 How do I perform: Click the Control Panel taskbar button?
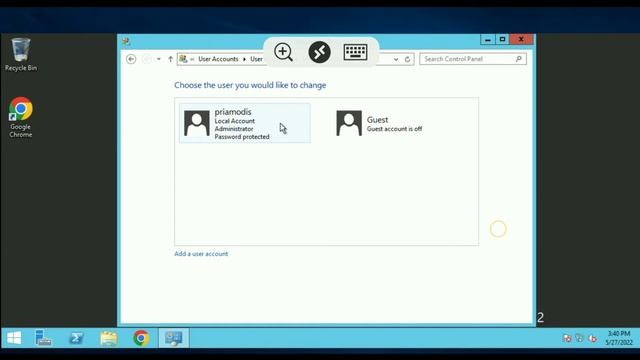click(174, 338)
